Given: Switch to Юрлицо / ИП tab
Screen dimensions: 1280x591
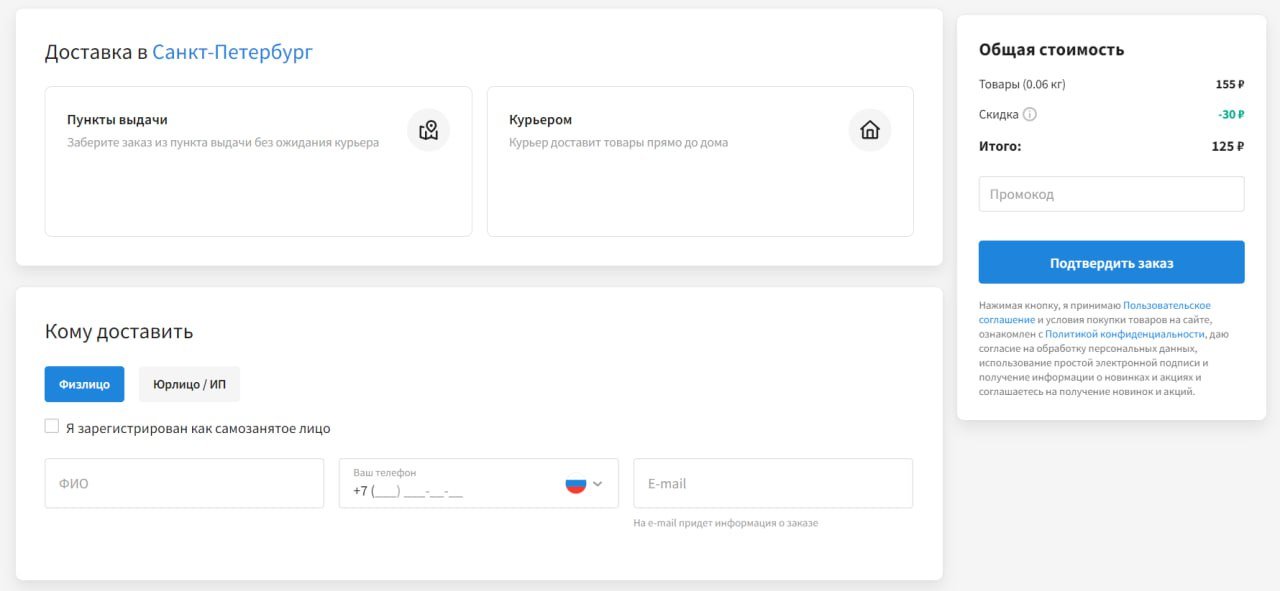Looking at the screenshot, I should click(x=189, y=384).
